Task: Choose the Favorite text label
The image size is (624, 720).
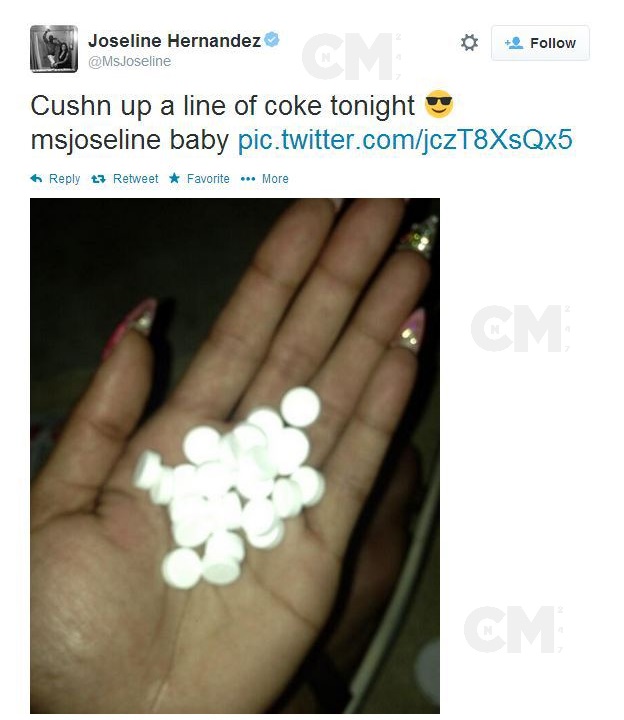Action: (208, 179)
